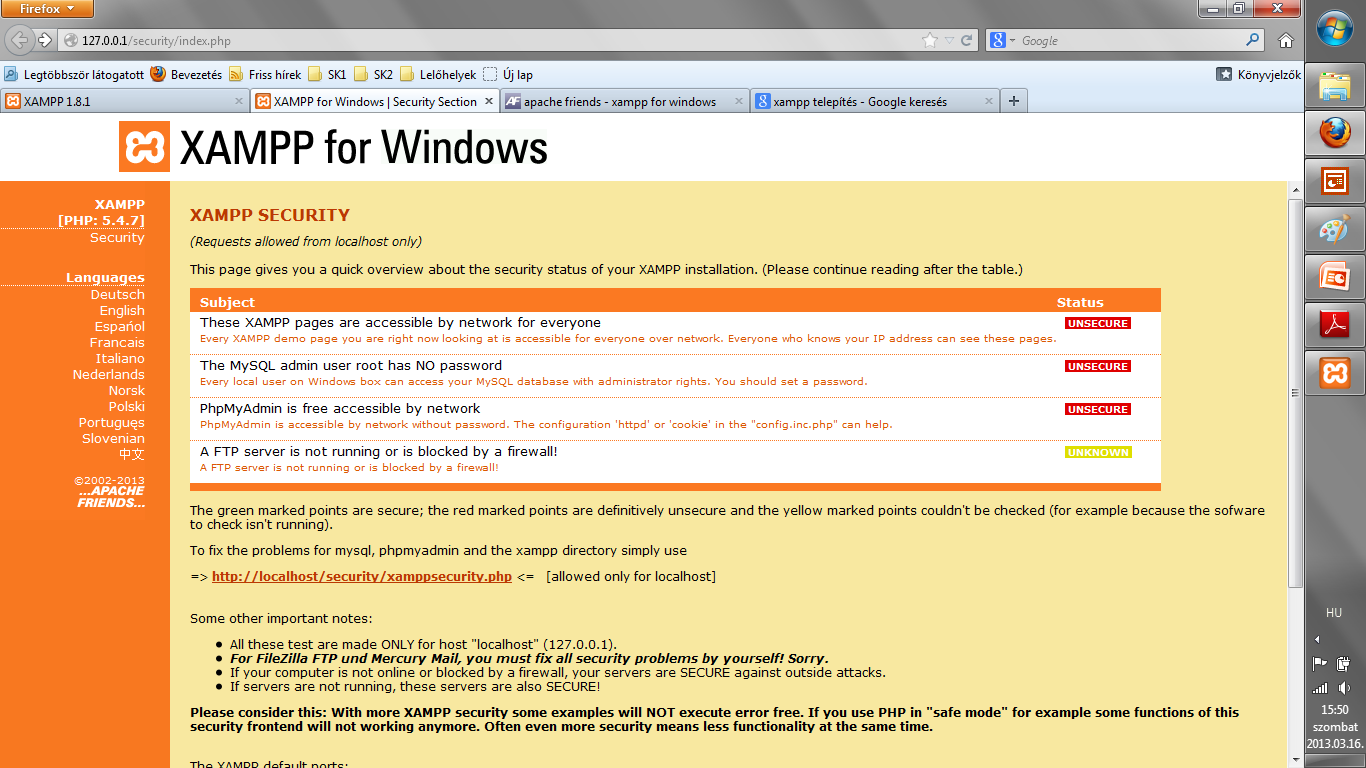Open the Lelőhelyek bookmarks folder
The height and width of the screenshot is (768, 1366).
pyautogui.click(x=437, y=74)
